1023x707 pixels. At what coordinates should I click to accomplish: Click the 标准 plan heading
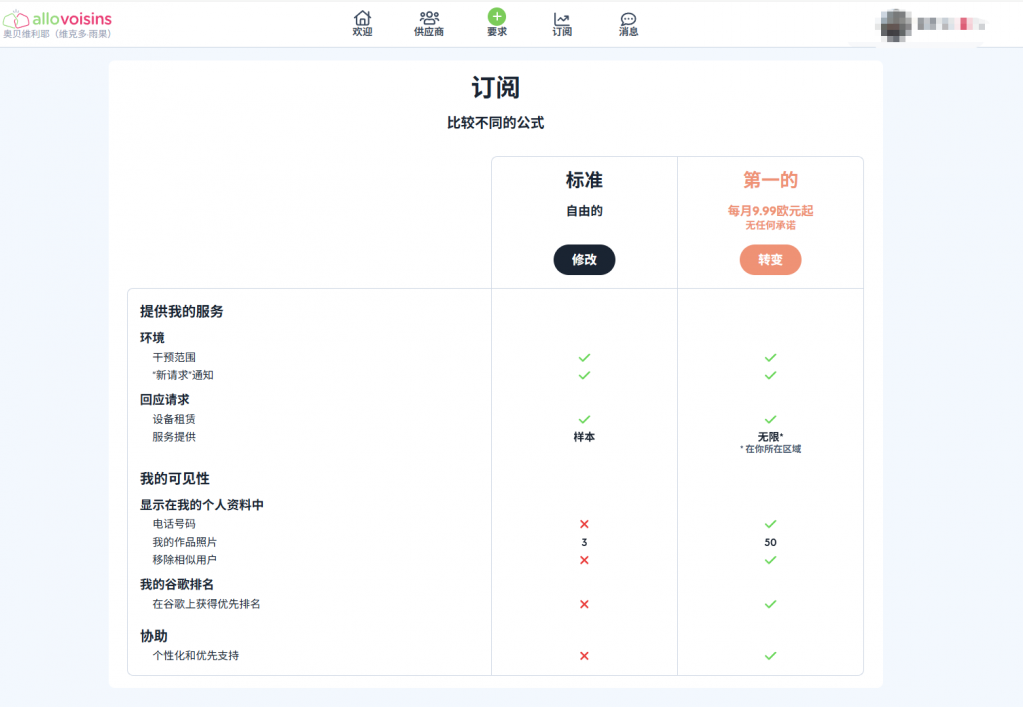[x=584, y=181]
